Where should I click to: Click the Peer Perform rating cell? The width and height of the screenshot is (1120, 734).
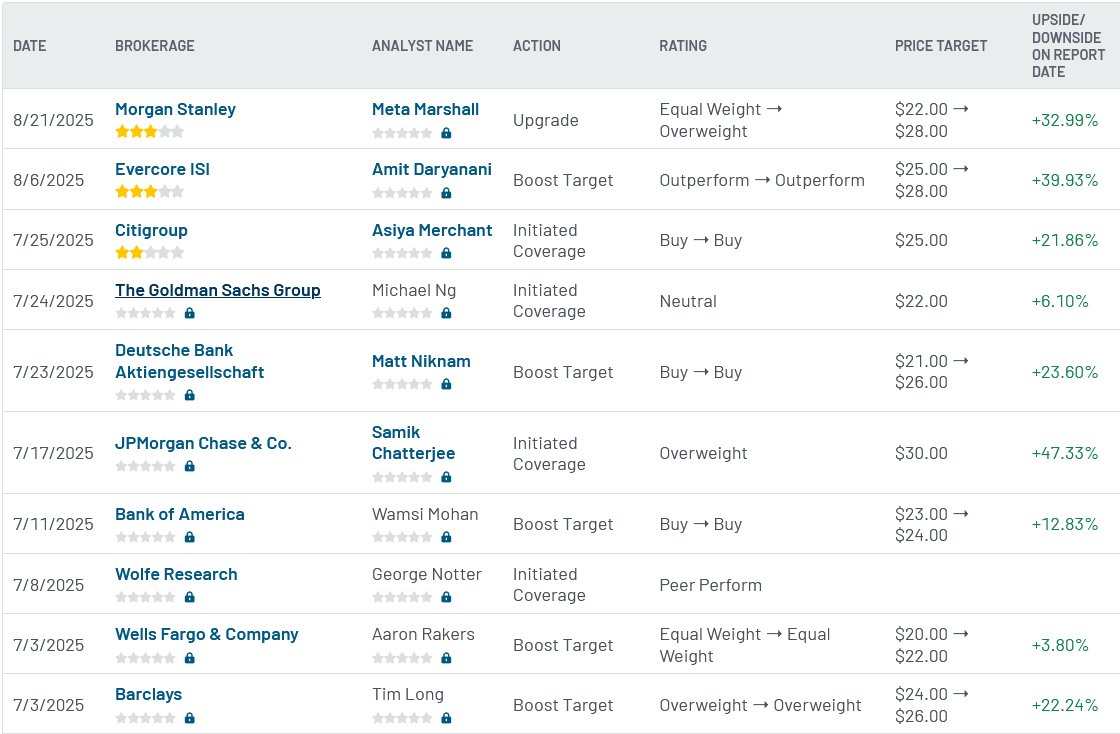(710, 585)
